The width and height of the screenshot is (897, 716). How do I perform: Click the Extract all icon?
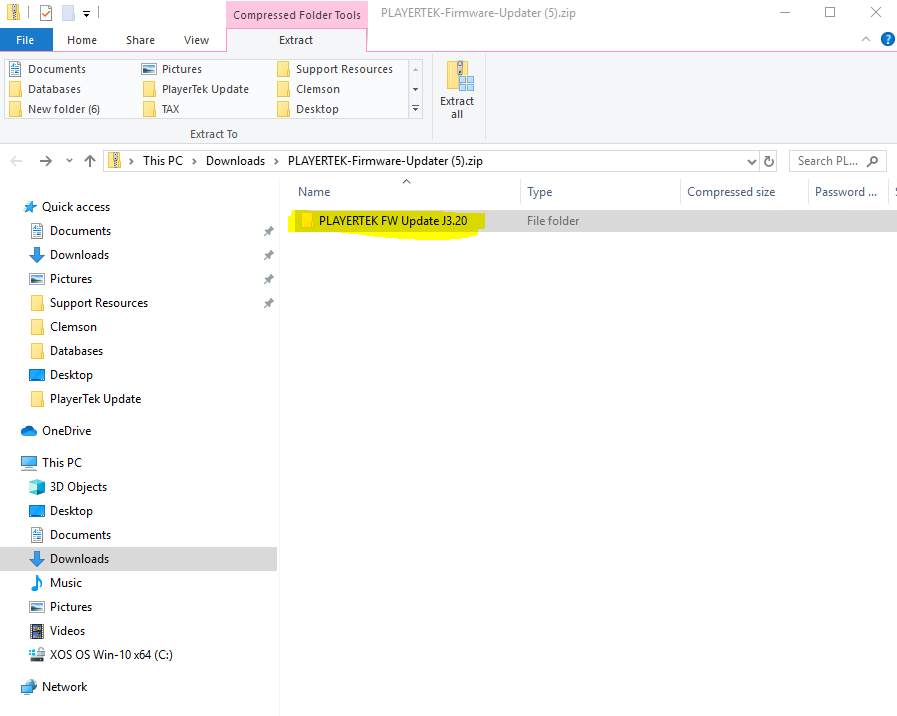click(457, 90)
